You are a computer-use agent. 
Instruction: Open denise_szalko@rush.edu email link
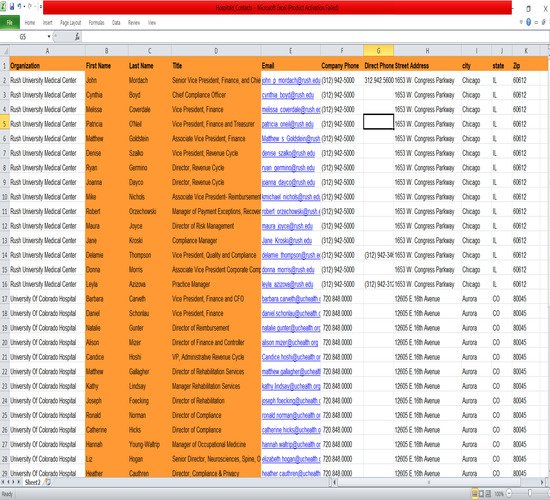(288, 153)
